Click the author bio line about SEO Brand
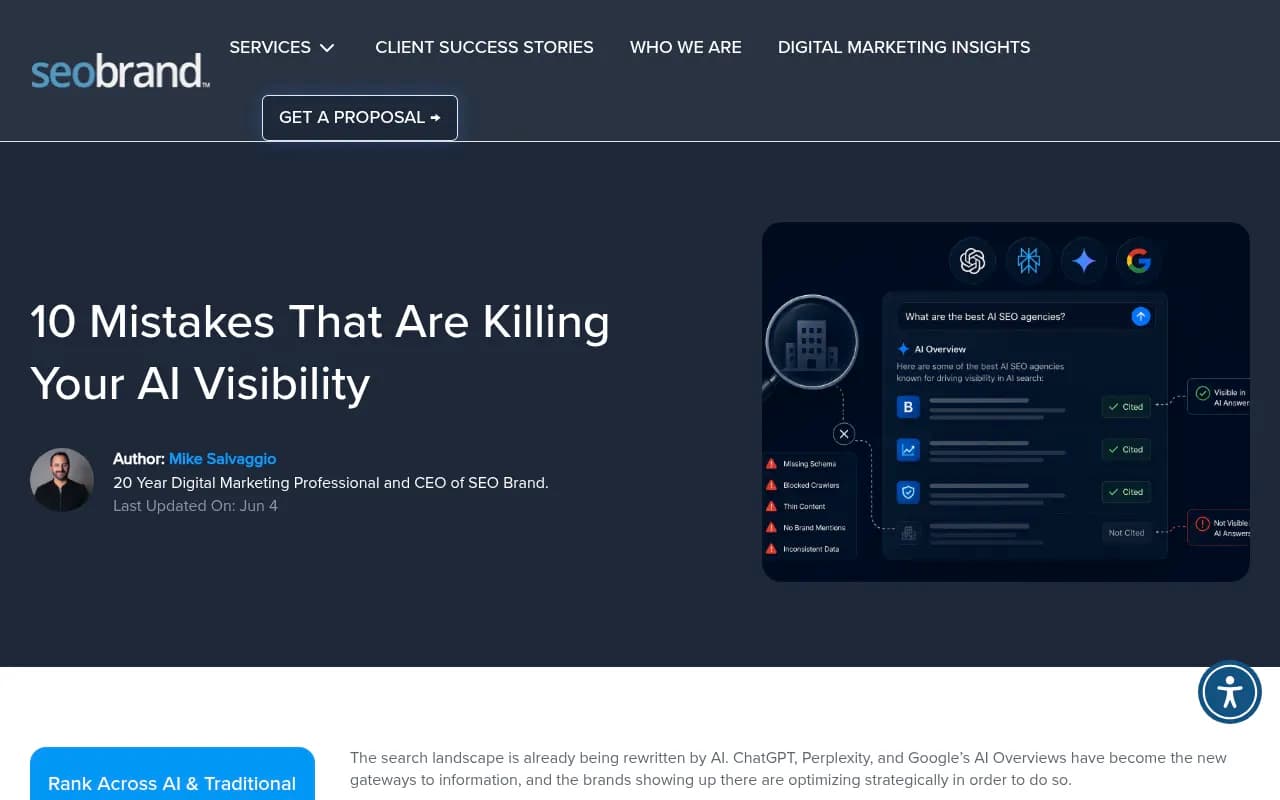Image resolution: width=1280 pixels, height=800 pixels. click(x=331, y=482)
